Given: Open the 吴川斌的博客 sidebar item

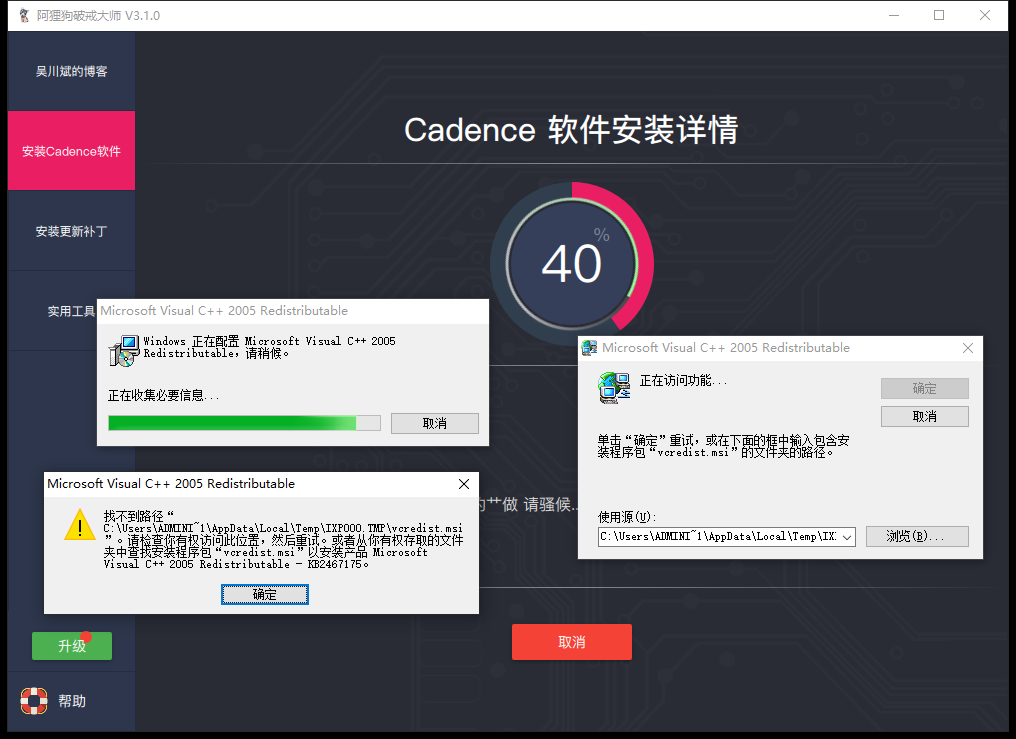Looking at the screenshot, I should click(x=71, y=71).
